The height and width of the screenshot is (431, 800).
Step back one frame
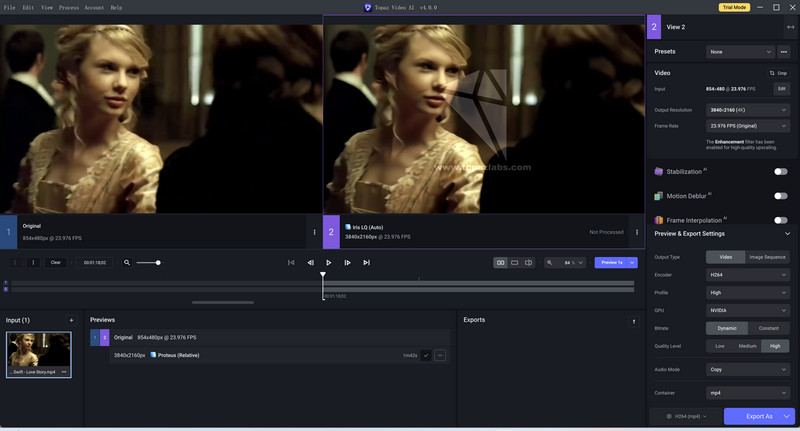pyautogui.click(x=310, y=263)
